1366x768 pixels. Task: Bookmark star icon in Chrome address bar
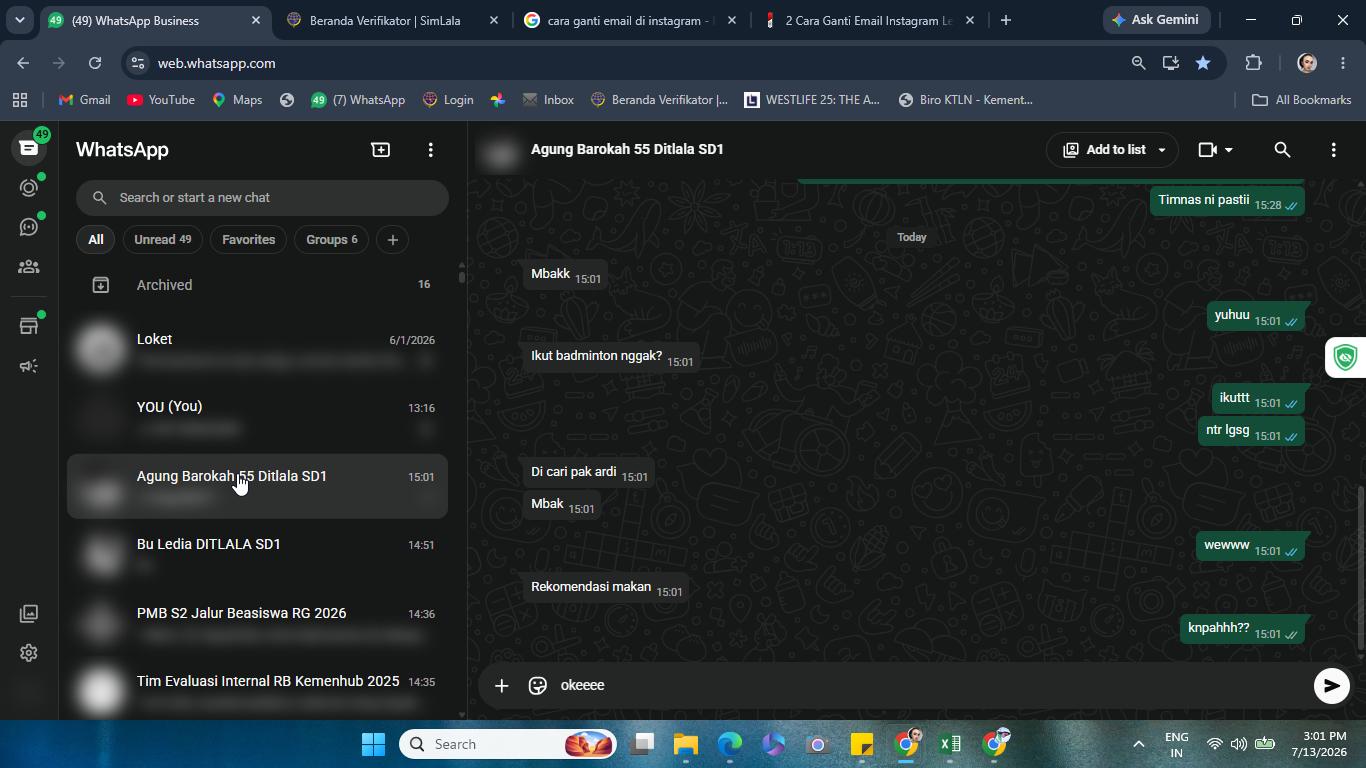click(1203, 63)
